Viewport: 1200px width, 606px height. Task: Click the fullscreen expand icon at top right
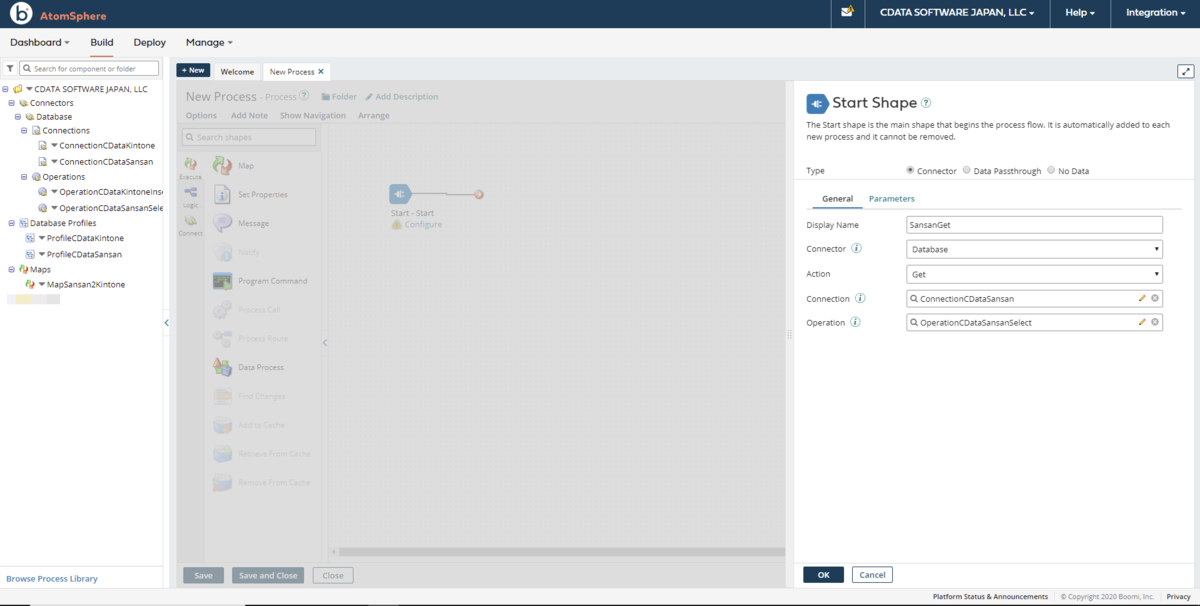point(1186,71)
